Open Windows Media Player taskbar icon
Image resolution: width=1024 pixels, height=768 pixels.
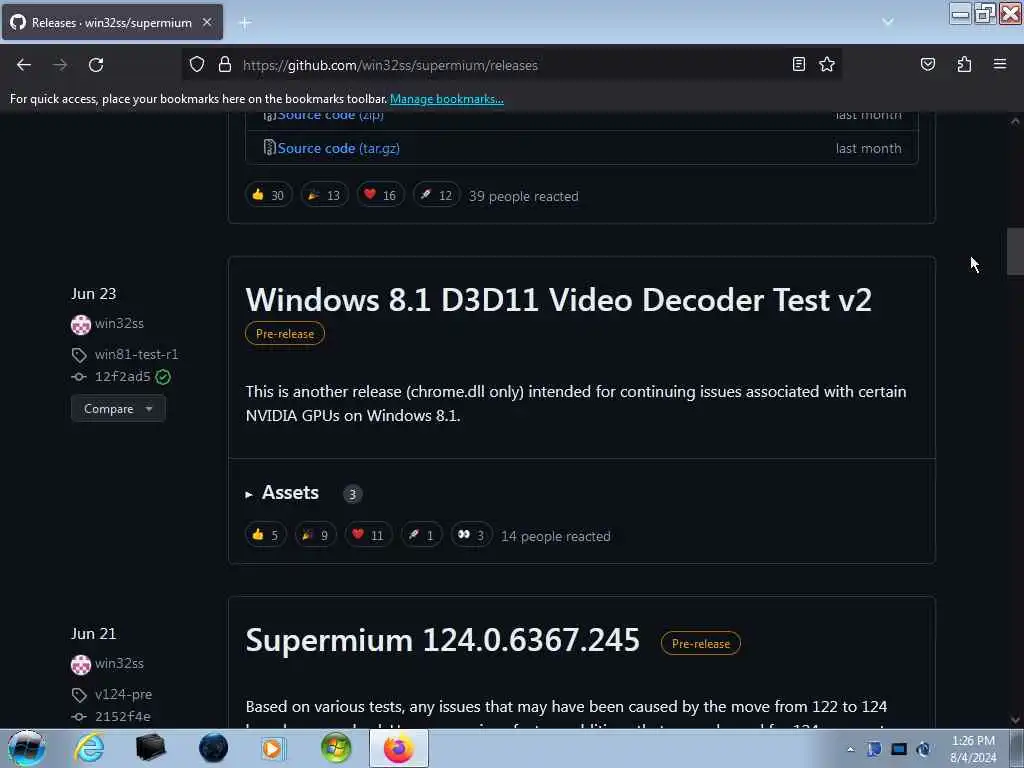pos(273,748)
